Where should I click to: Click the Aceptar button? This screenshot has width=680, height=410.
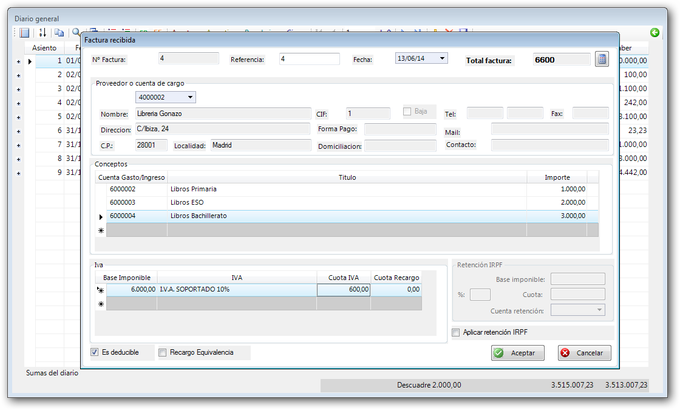(517, 353)
